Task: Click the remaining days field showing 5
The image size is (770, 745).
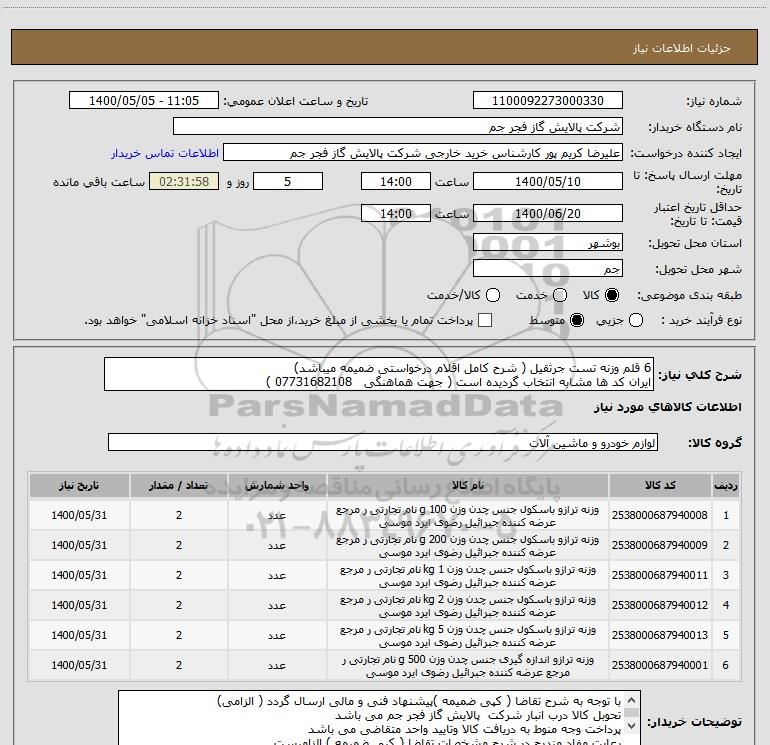Action: pyautogui.click(x=288, y=182)
